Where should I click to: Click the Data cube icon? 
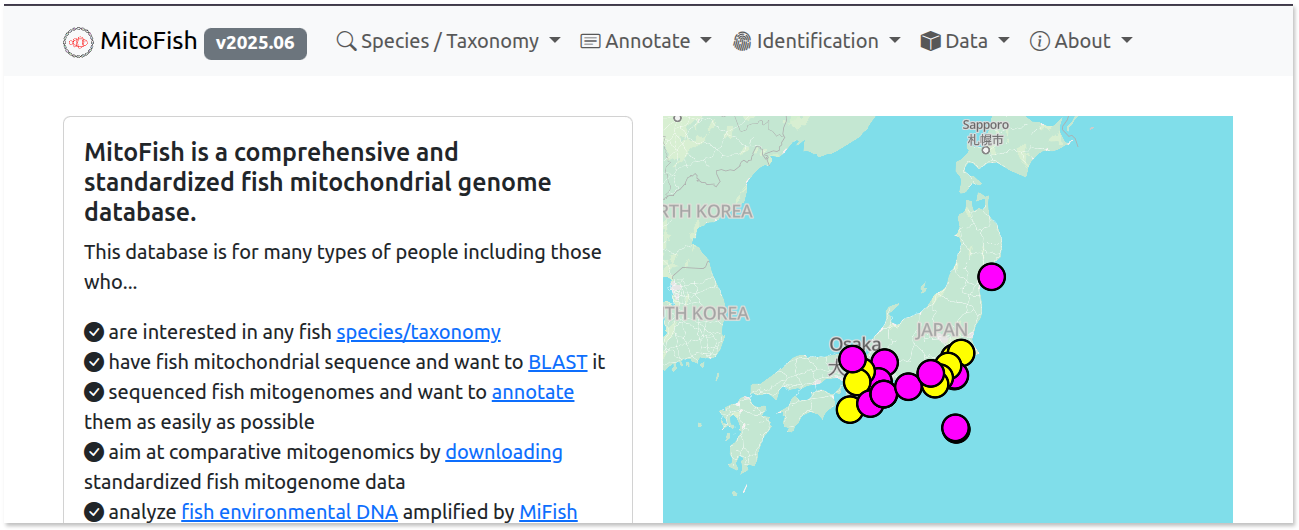coord(930,41)
